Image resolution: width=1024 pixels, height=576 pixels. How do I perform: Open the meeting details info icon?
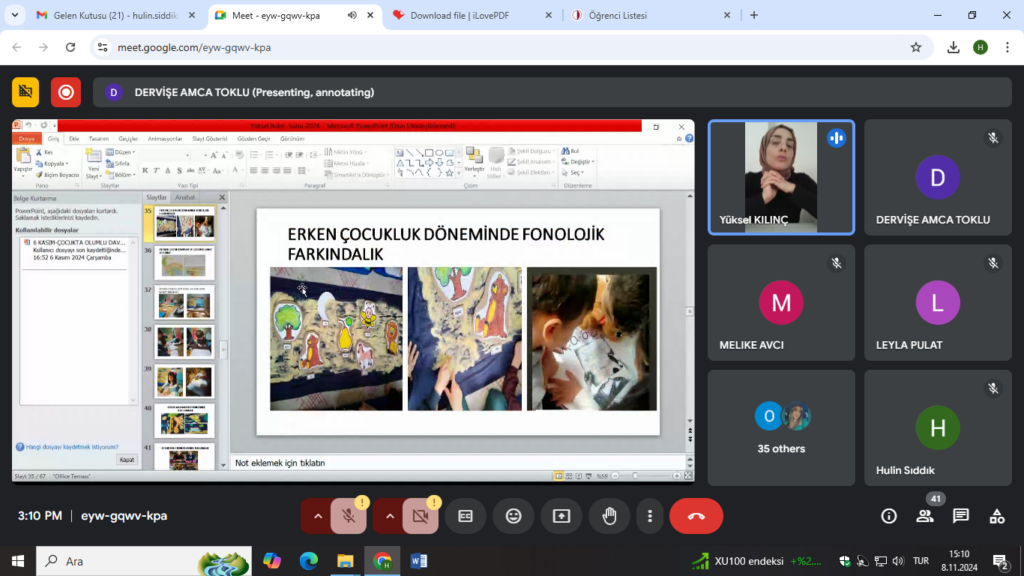pos(888,516)
